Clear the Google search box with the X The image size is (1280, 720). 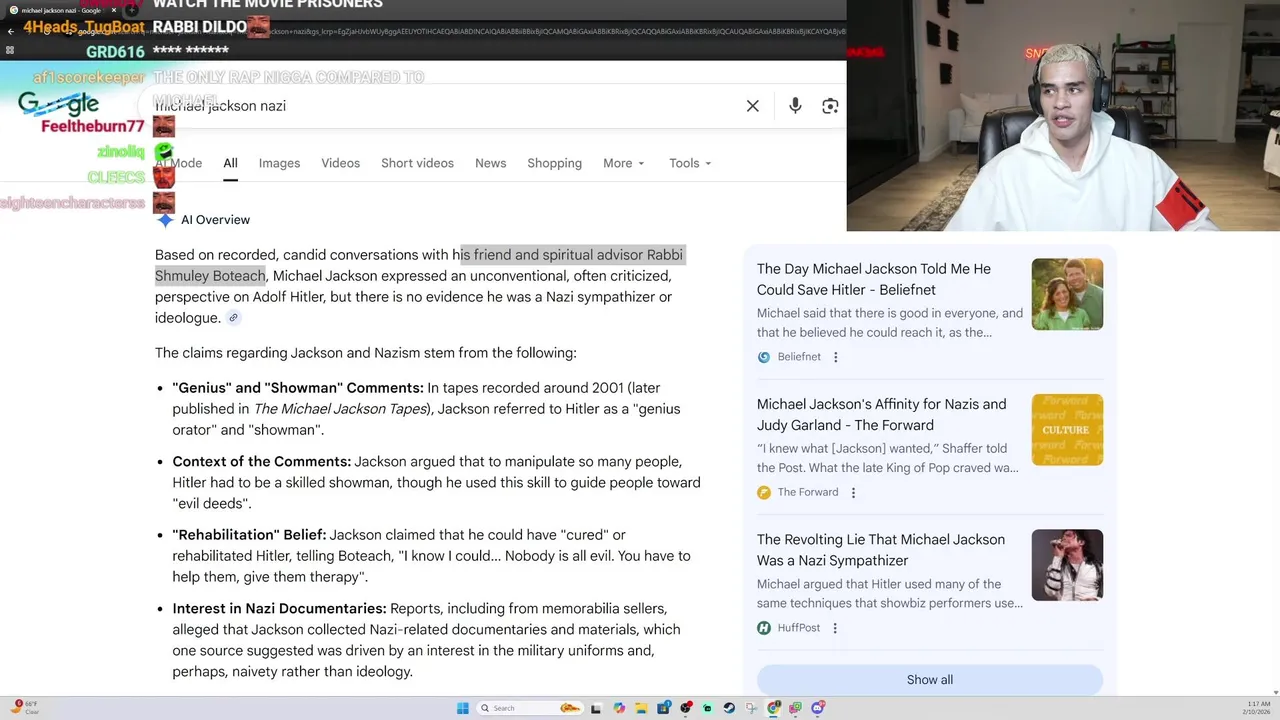point(753,106)
